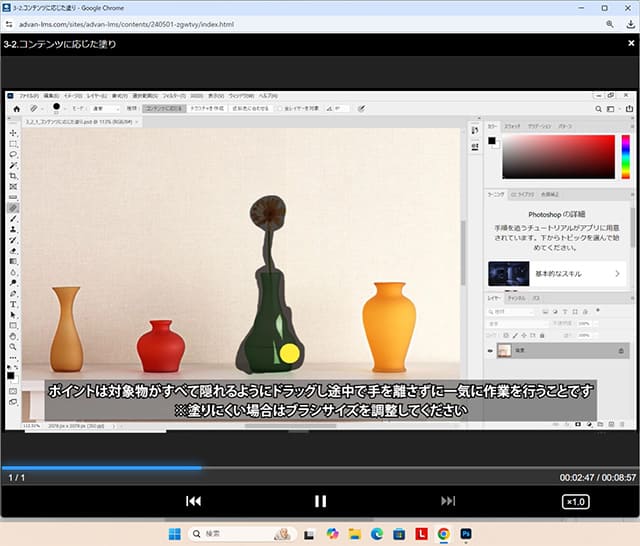Open the Filter menu in Photoshop

tap(174, 96)
